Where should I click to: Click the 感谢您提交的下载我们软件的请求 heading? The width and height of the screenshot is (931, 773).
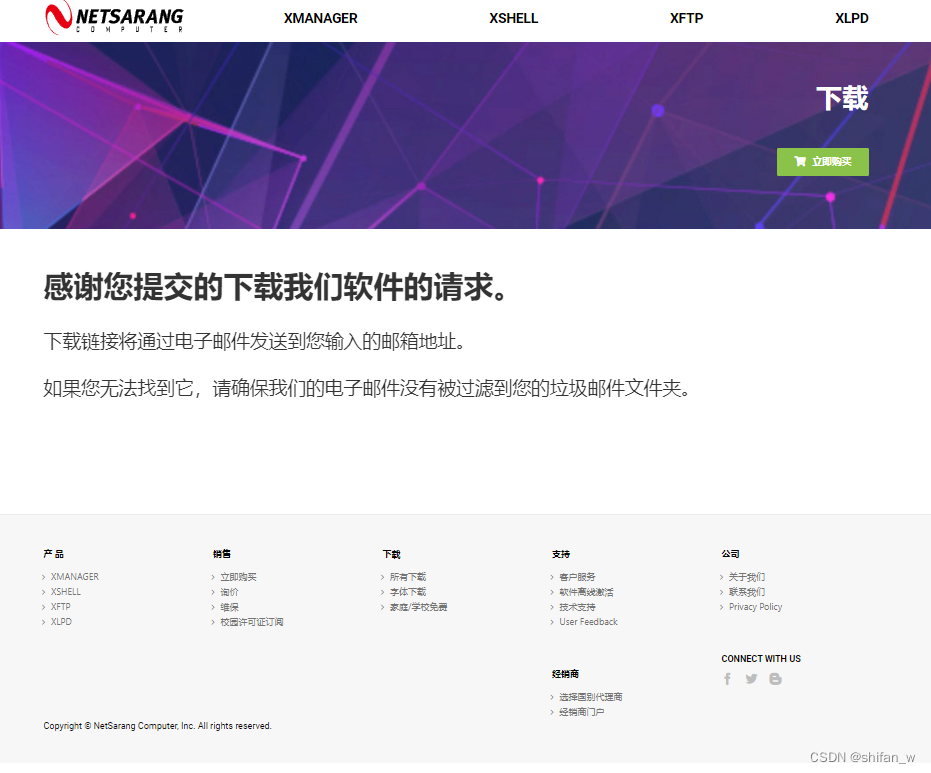click(275, 287)
